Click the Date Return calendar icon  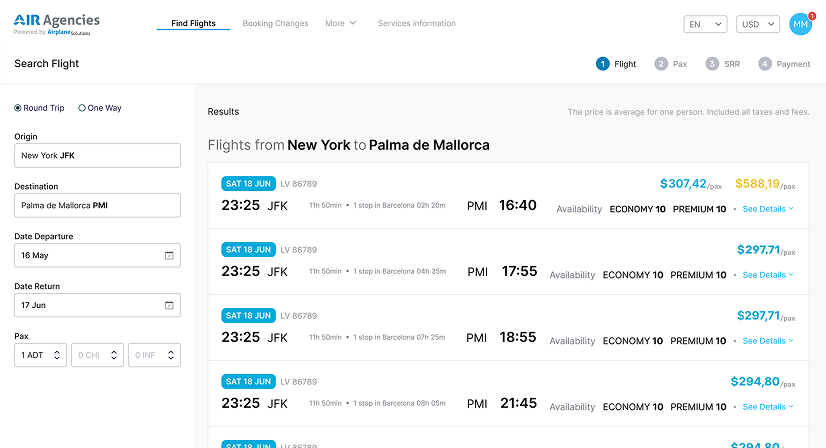(x=169, y=305)
